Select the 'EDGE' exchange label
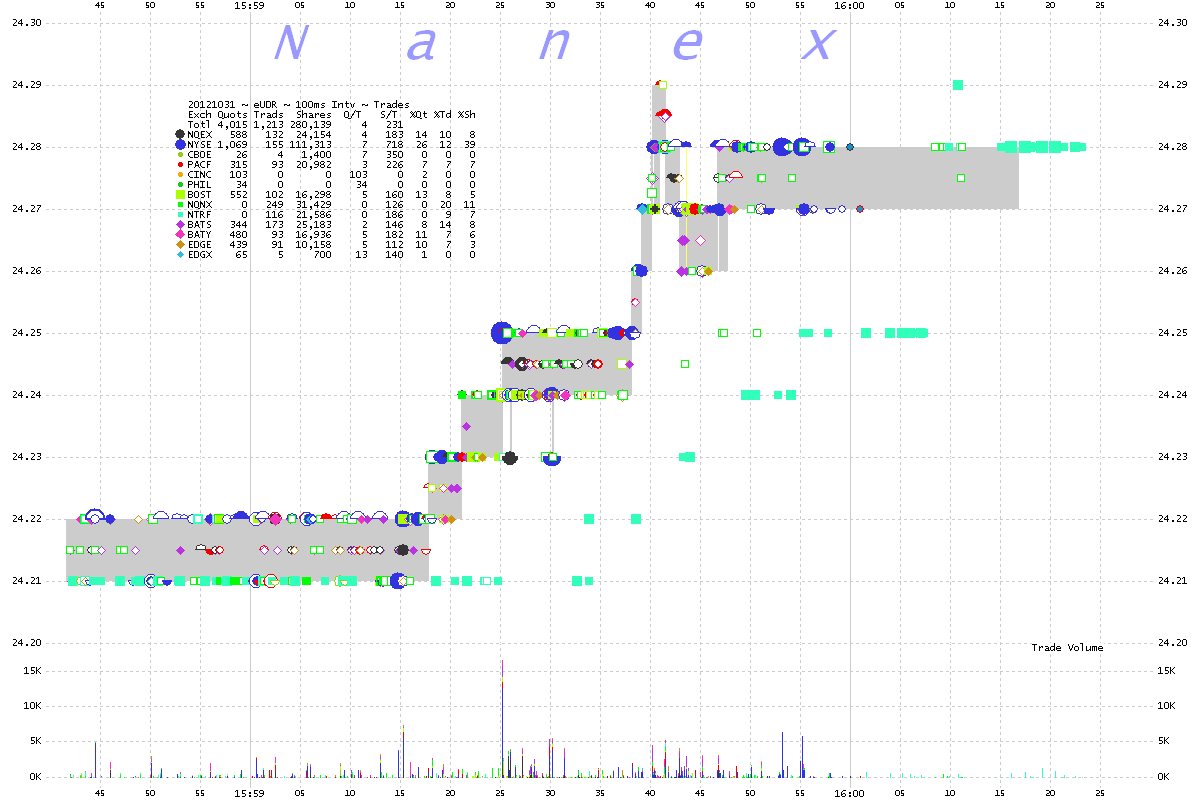1200x800 pixels. (200, 244)
